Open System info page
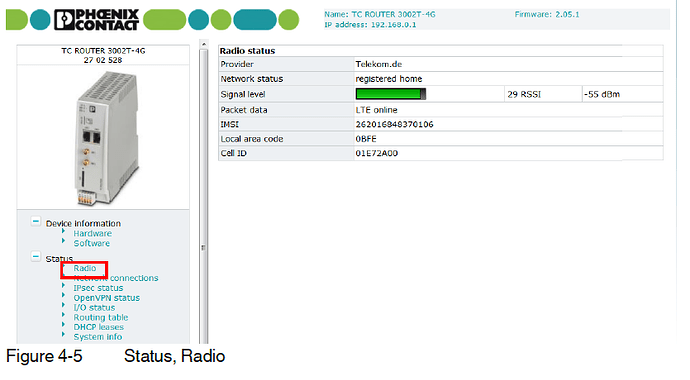Viewport: 690px width, 380px height. coord(98,336)
